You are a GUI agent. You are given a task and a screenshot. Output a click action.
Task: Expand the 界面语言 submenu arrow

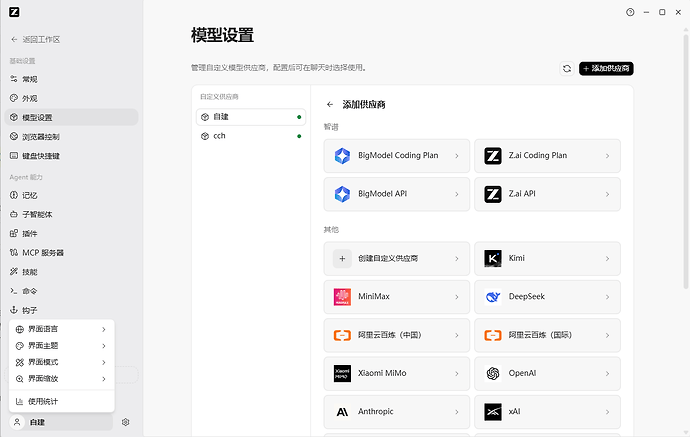104,329
